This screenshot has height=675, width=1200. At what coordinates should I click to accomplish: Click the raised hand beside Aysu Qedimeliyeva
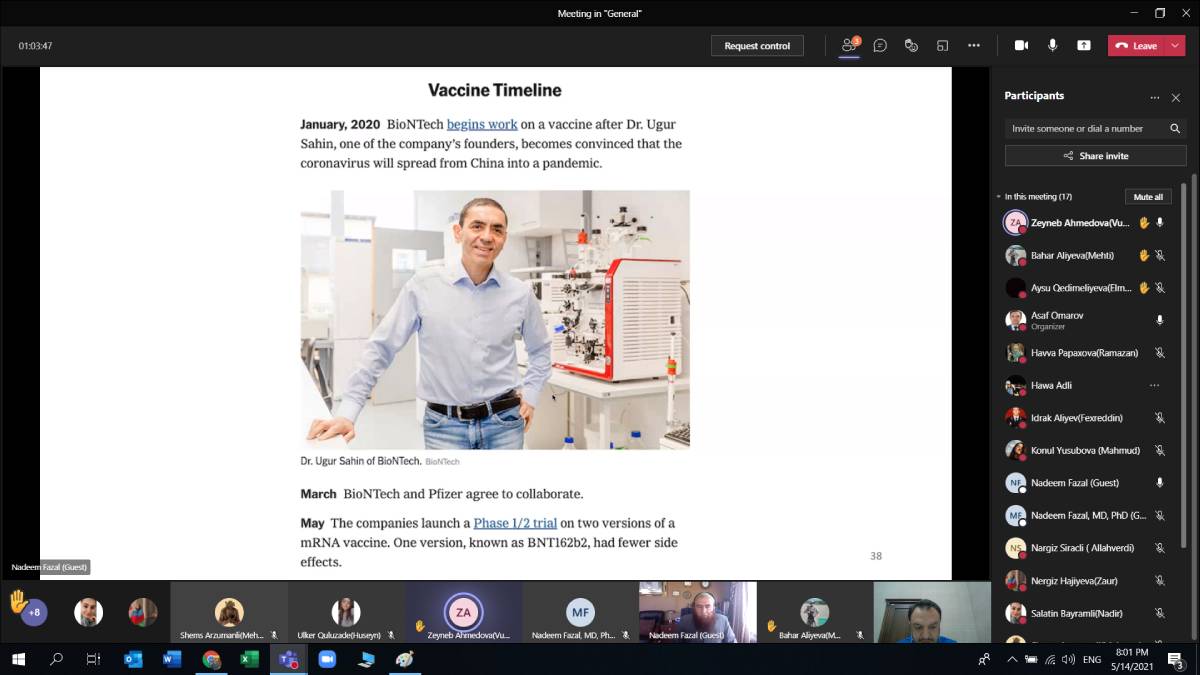coord(1144,288)
